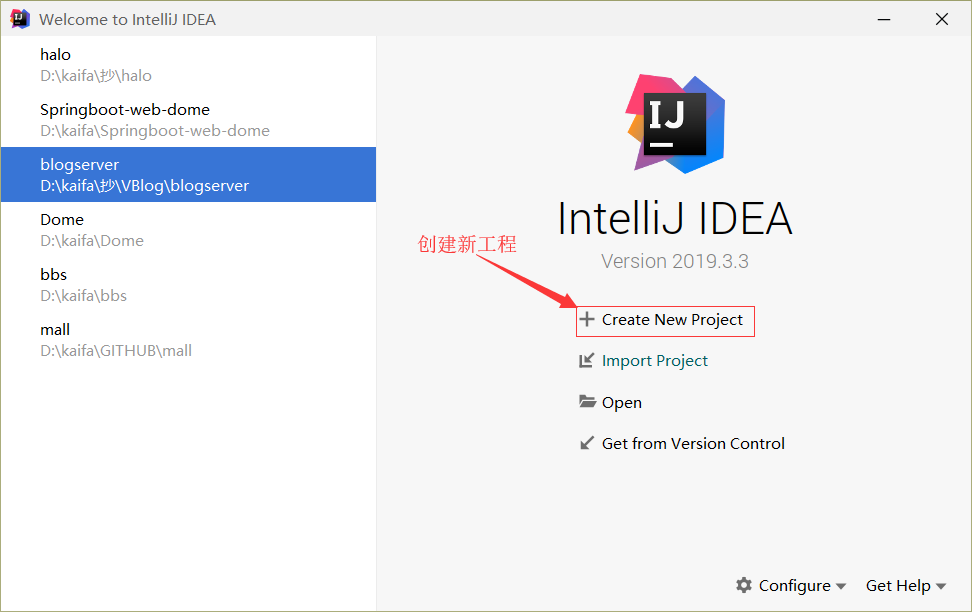
Task: Open the Configure menu label
Action: coord(795,585)
